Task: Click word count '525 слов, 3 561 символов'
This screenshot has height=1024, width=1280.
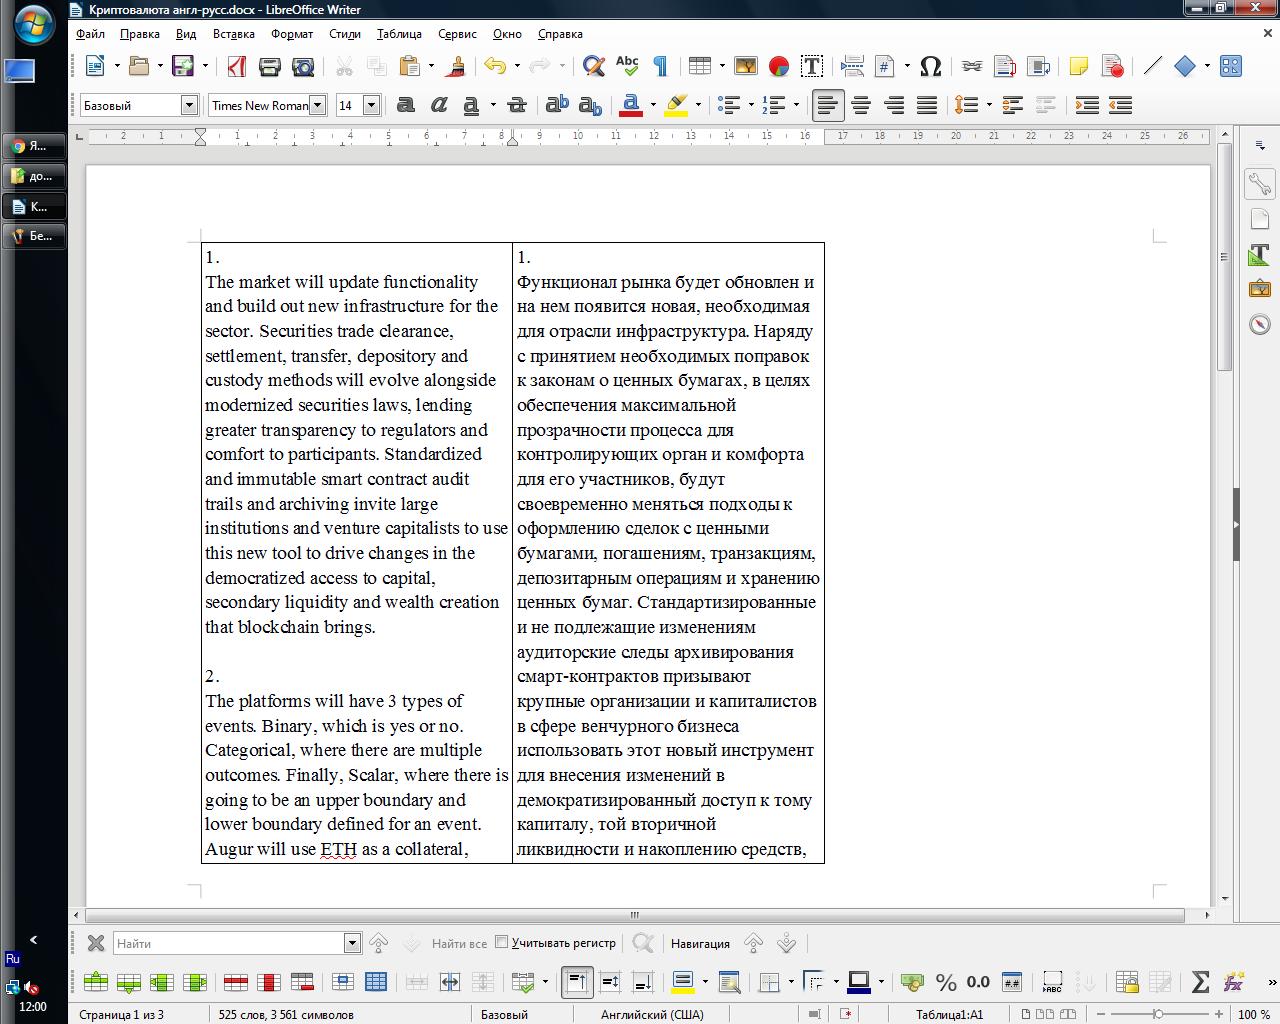Action: pos(286,1014)
